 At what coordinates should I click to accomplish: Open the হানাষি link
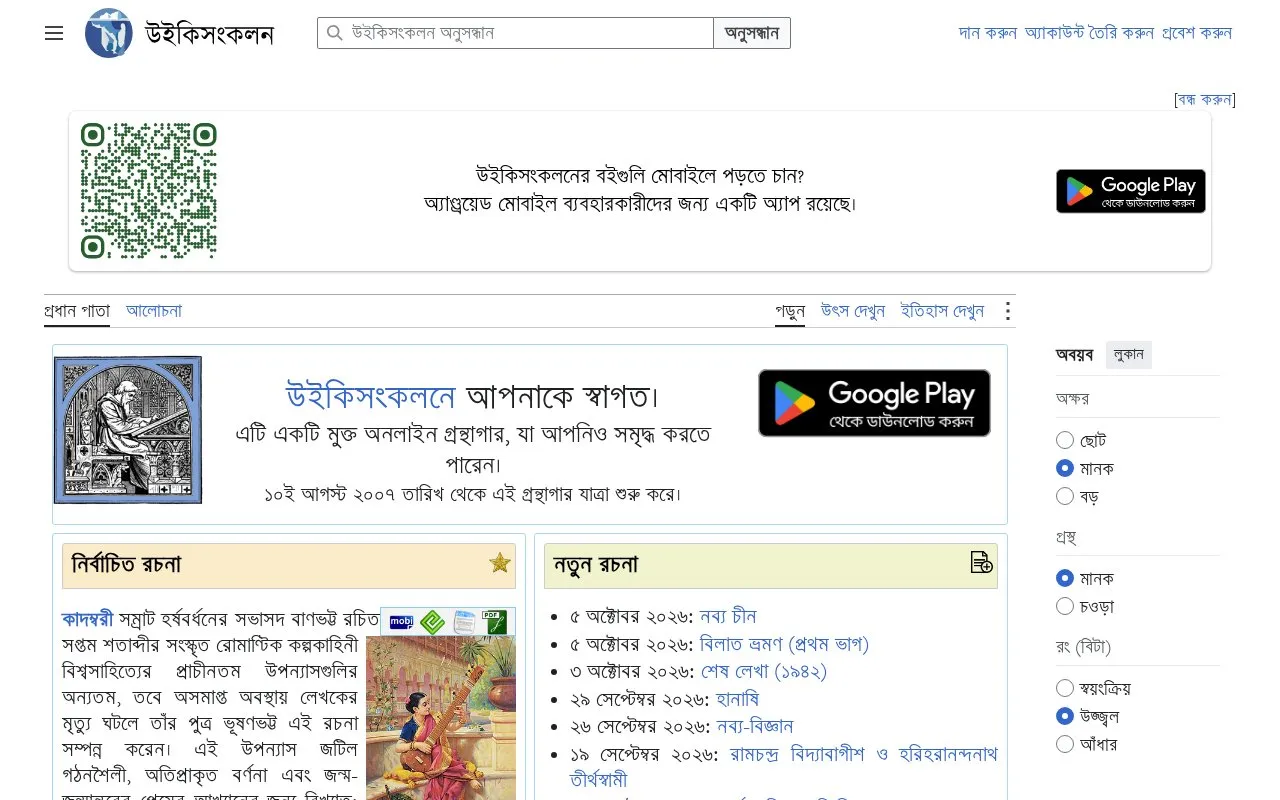coord(737,700)
